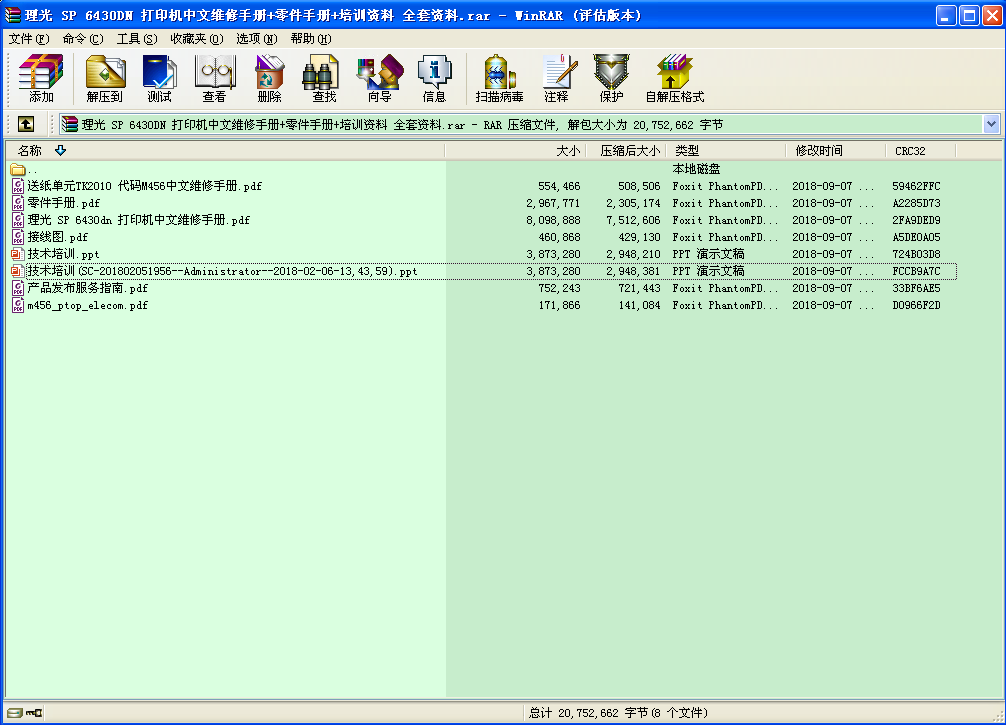This screenshot has width=1006, height=725.
Task: Sort by 名称 column header
Action: [x=225, y=151]
